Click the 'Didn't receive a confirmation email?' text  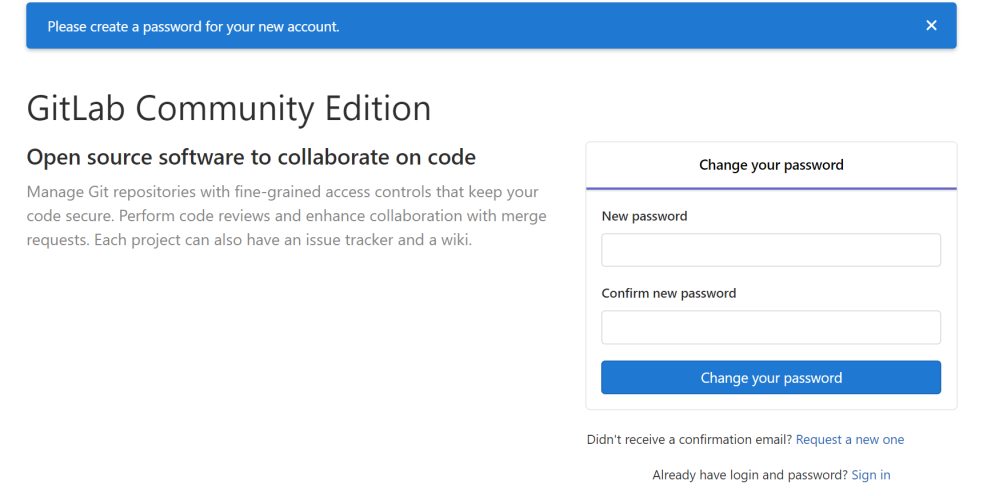[689, 439]
